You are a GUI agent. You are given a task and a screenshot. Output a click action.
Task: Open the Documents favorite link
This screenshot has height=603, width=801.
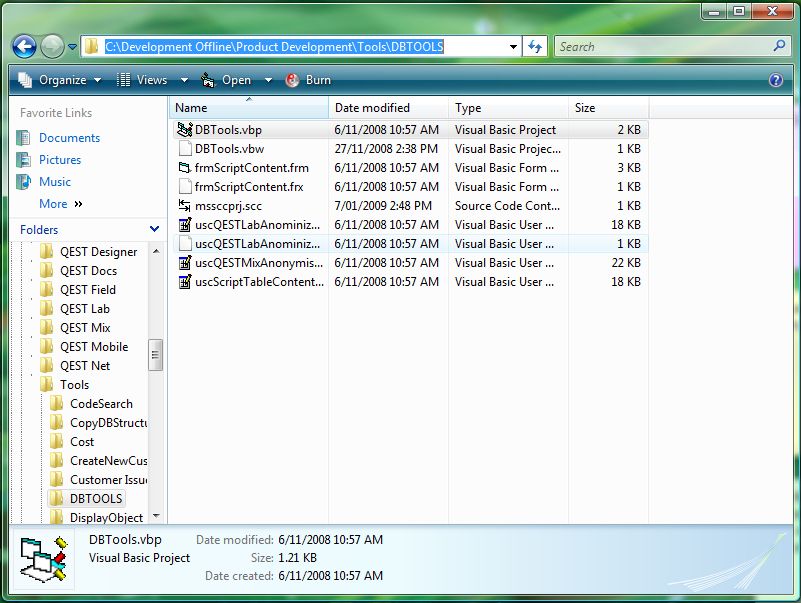tap(69, 138)
